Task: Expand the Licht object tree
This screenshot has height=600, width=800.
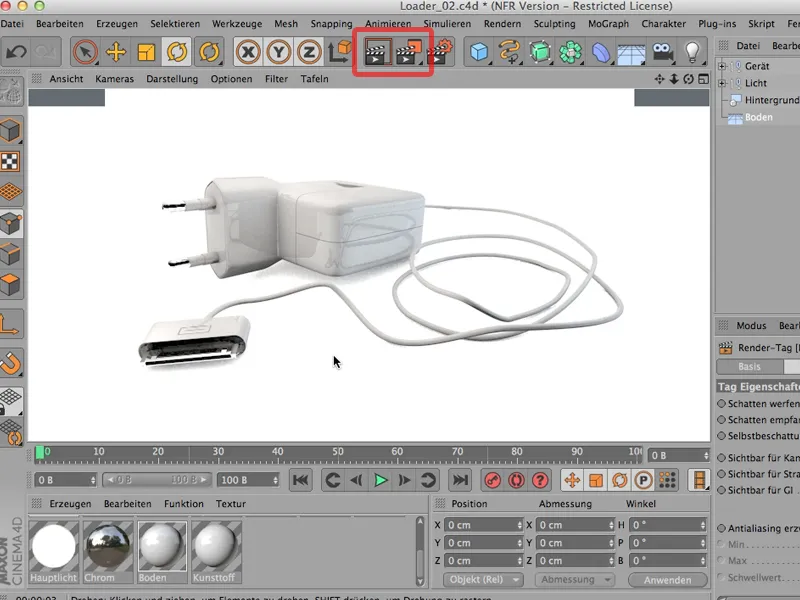Action: point(722,83)
